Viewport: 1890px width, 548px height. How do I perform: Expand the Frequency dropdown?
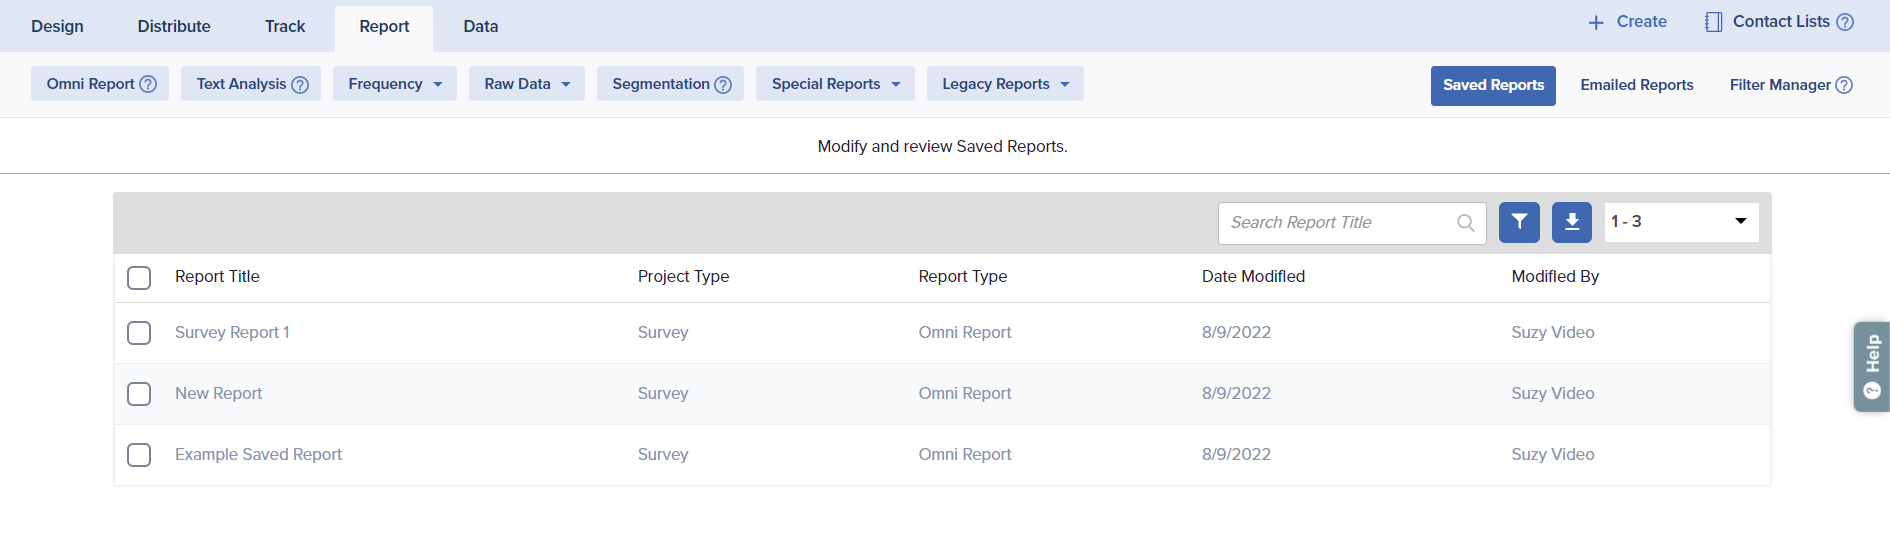394,84
